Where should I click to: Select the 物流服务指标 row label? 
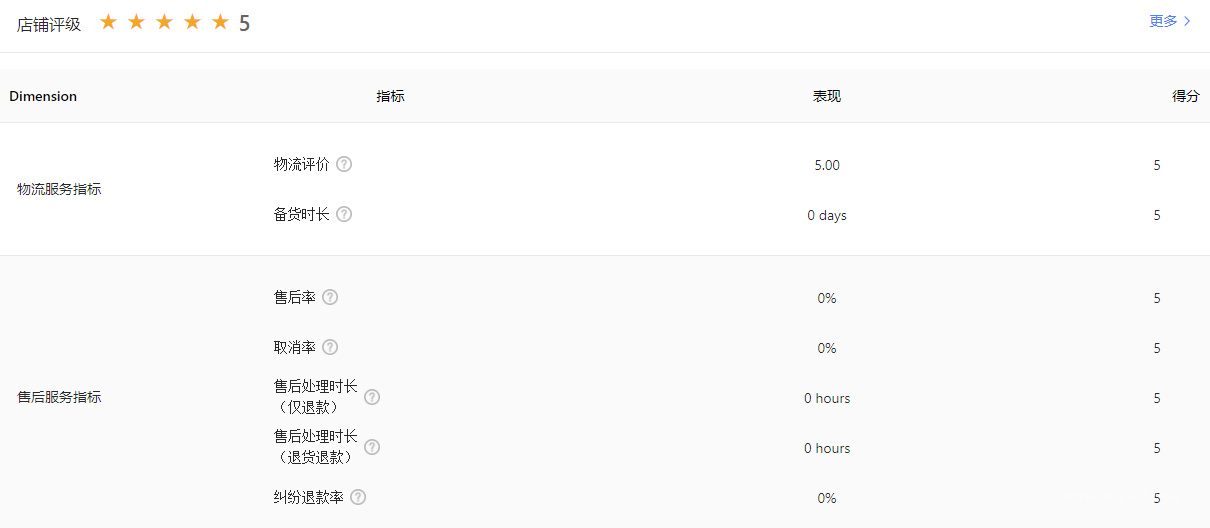tap(59, 189)
